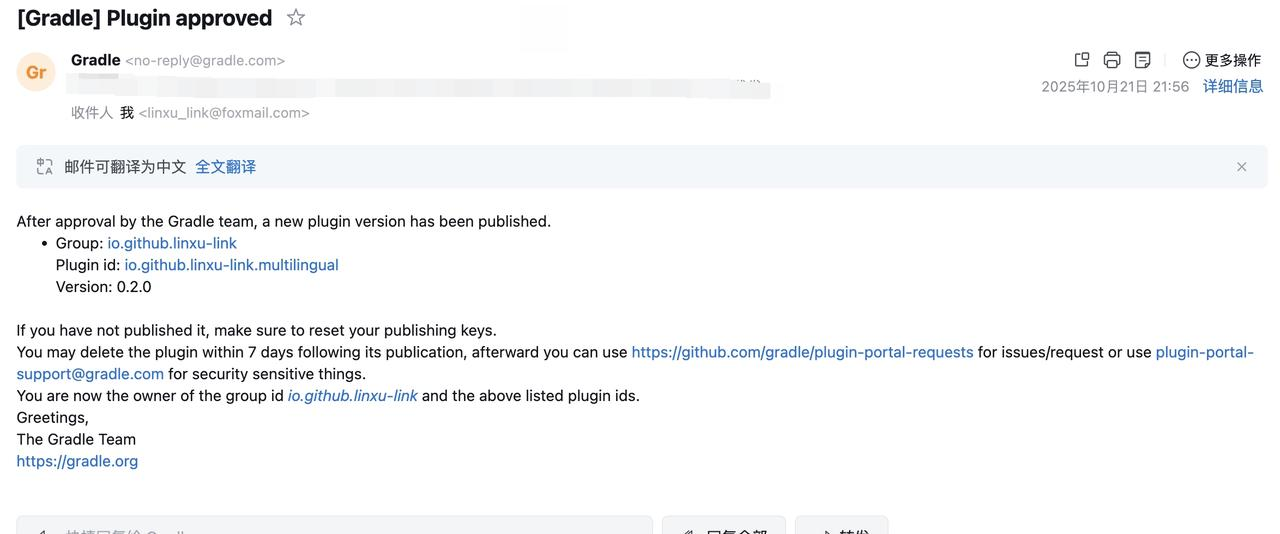
Task: Click the translate icon in banner
Action: (44, 167)
